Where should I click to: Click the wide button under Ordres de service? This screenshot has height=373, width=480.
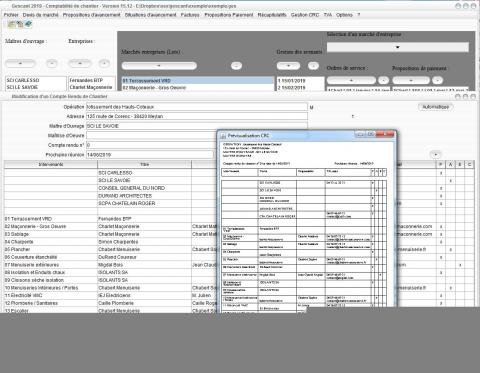click(351, 80)
